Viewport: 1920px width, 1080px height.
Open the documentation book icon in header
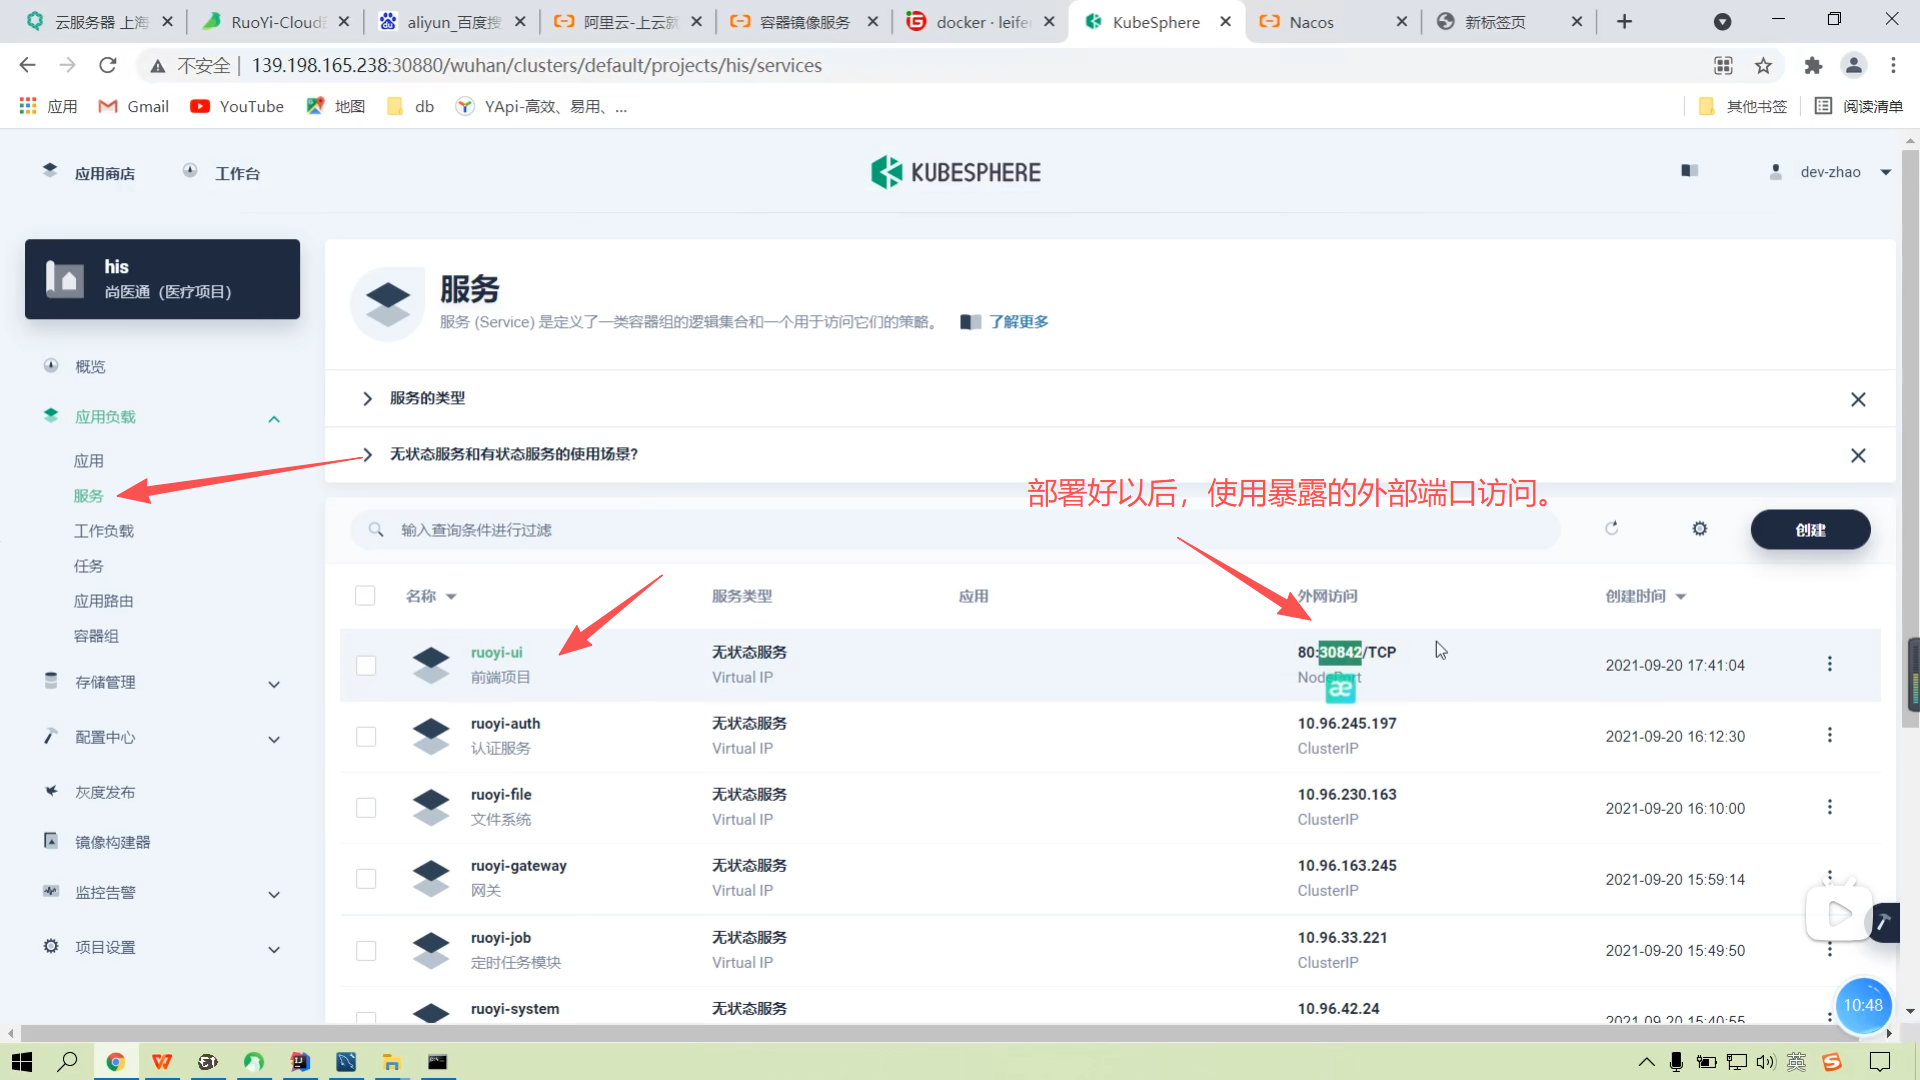pyautogui.click(x=1690, y=171)
